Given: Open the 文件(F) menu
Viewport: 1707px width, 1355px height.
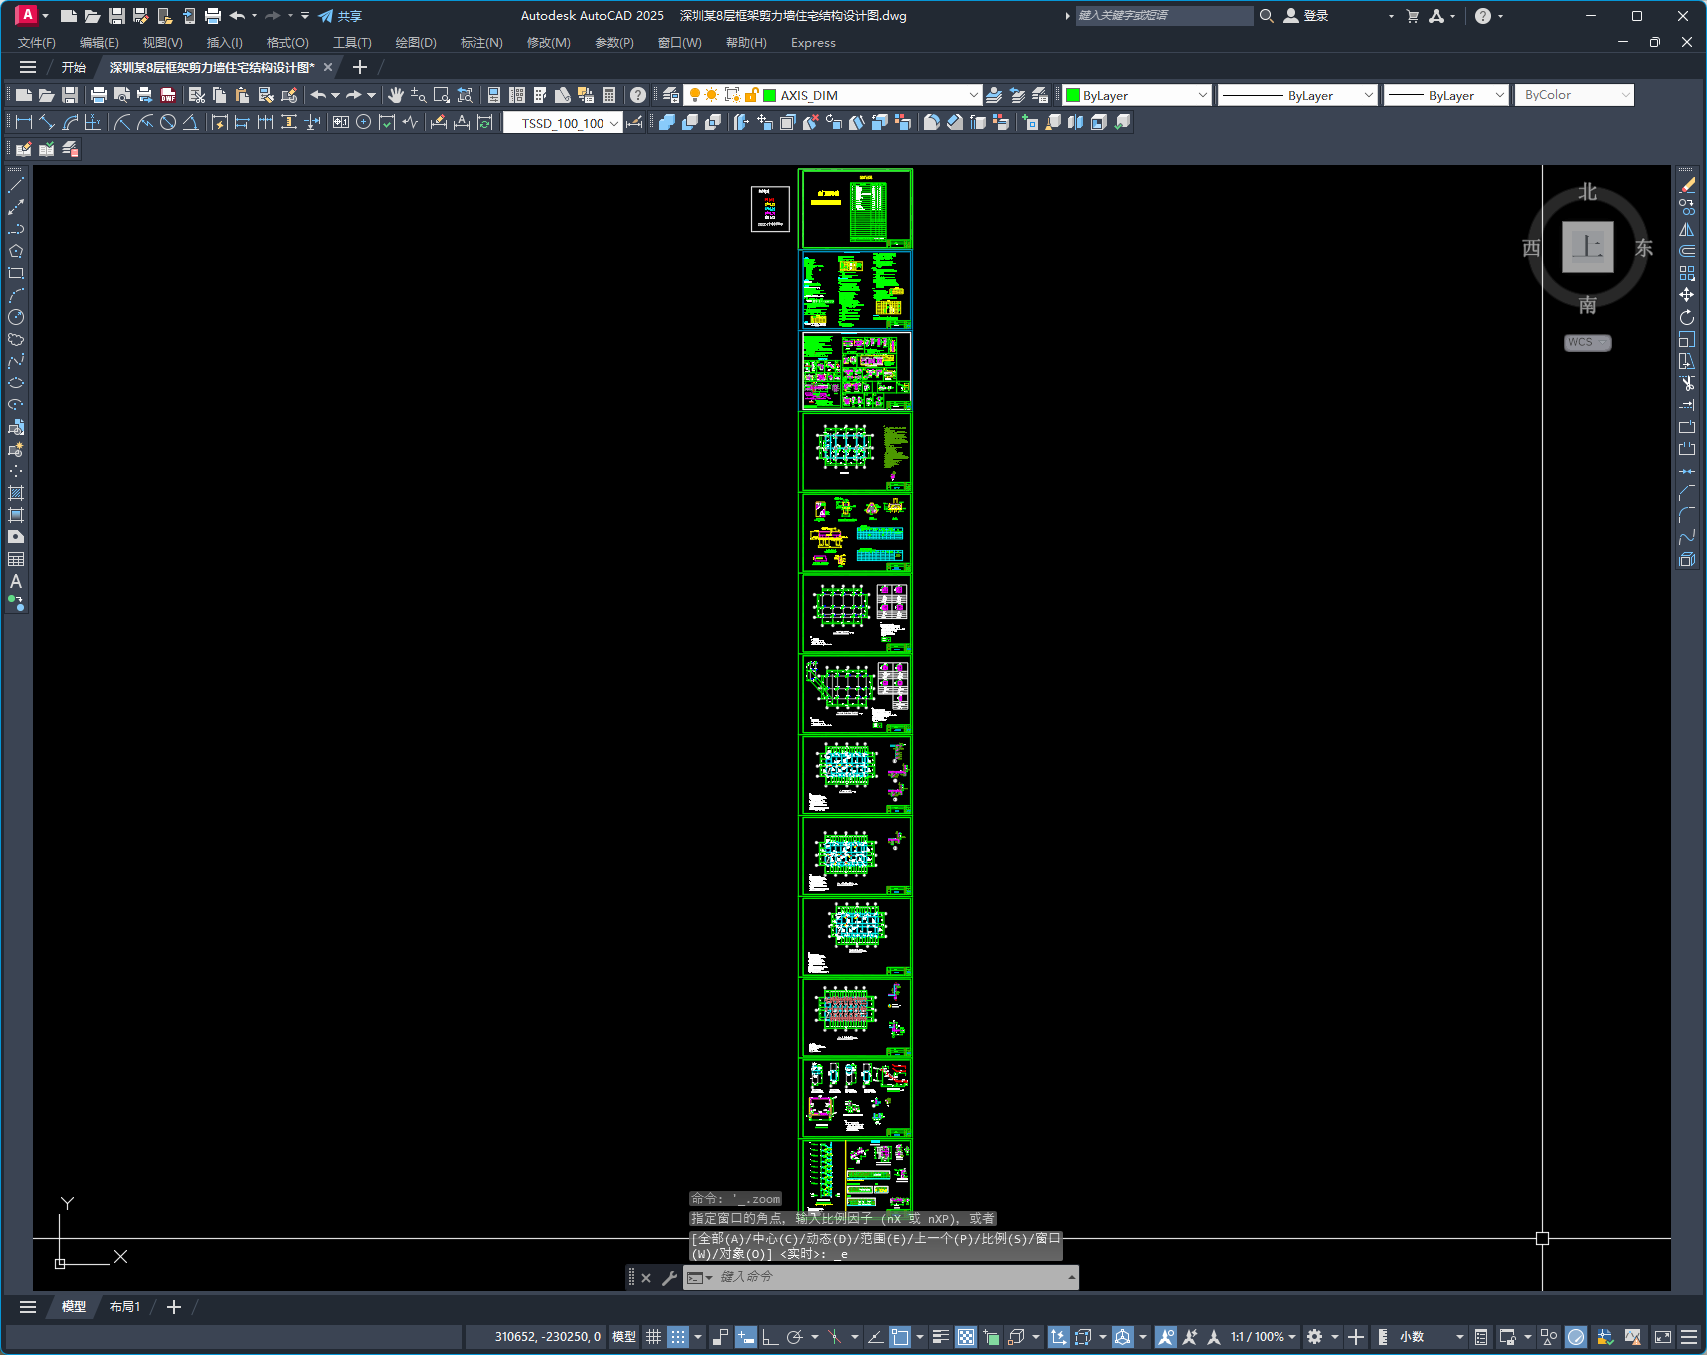Looking at the screenshot, I should click(x=37, y=43).
